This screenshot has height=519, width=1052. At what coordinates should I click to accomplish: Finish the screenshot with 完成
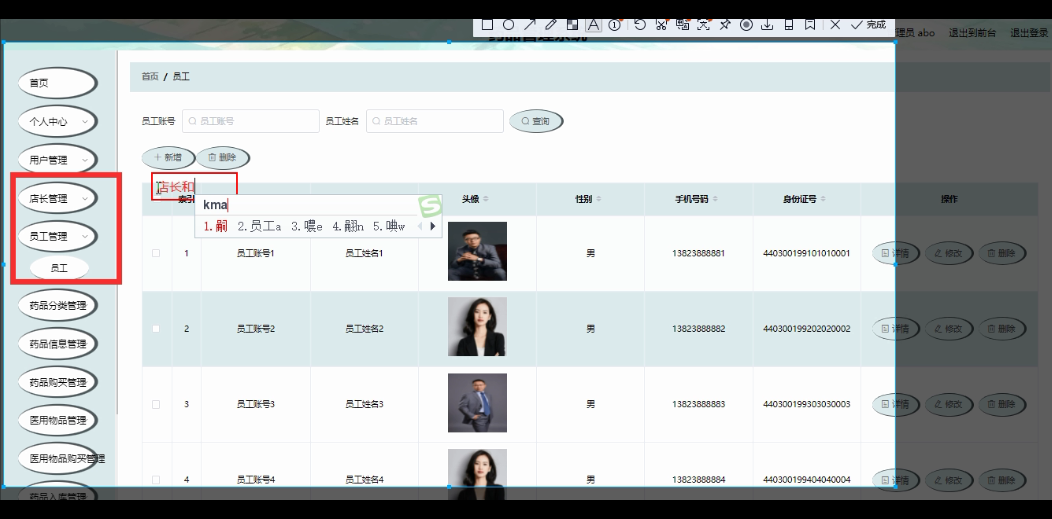868,25
